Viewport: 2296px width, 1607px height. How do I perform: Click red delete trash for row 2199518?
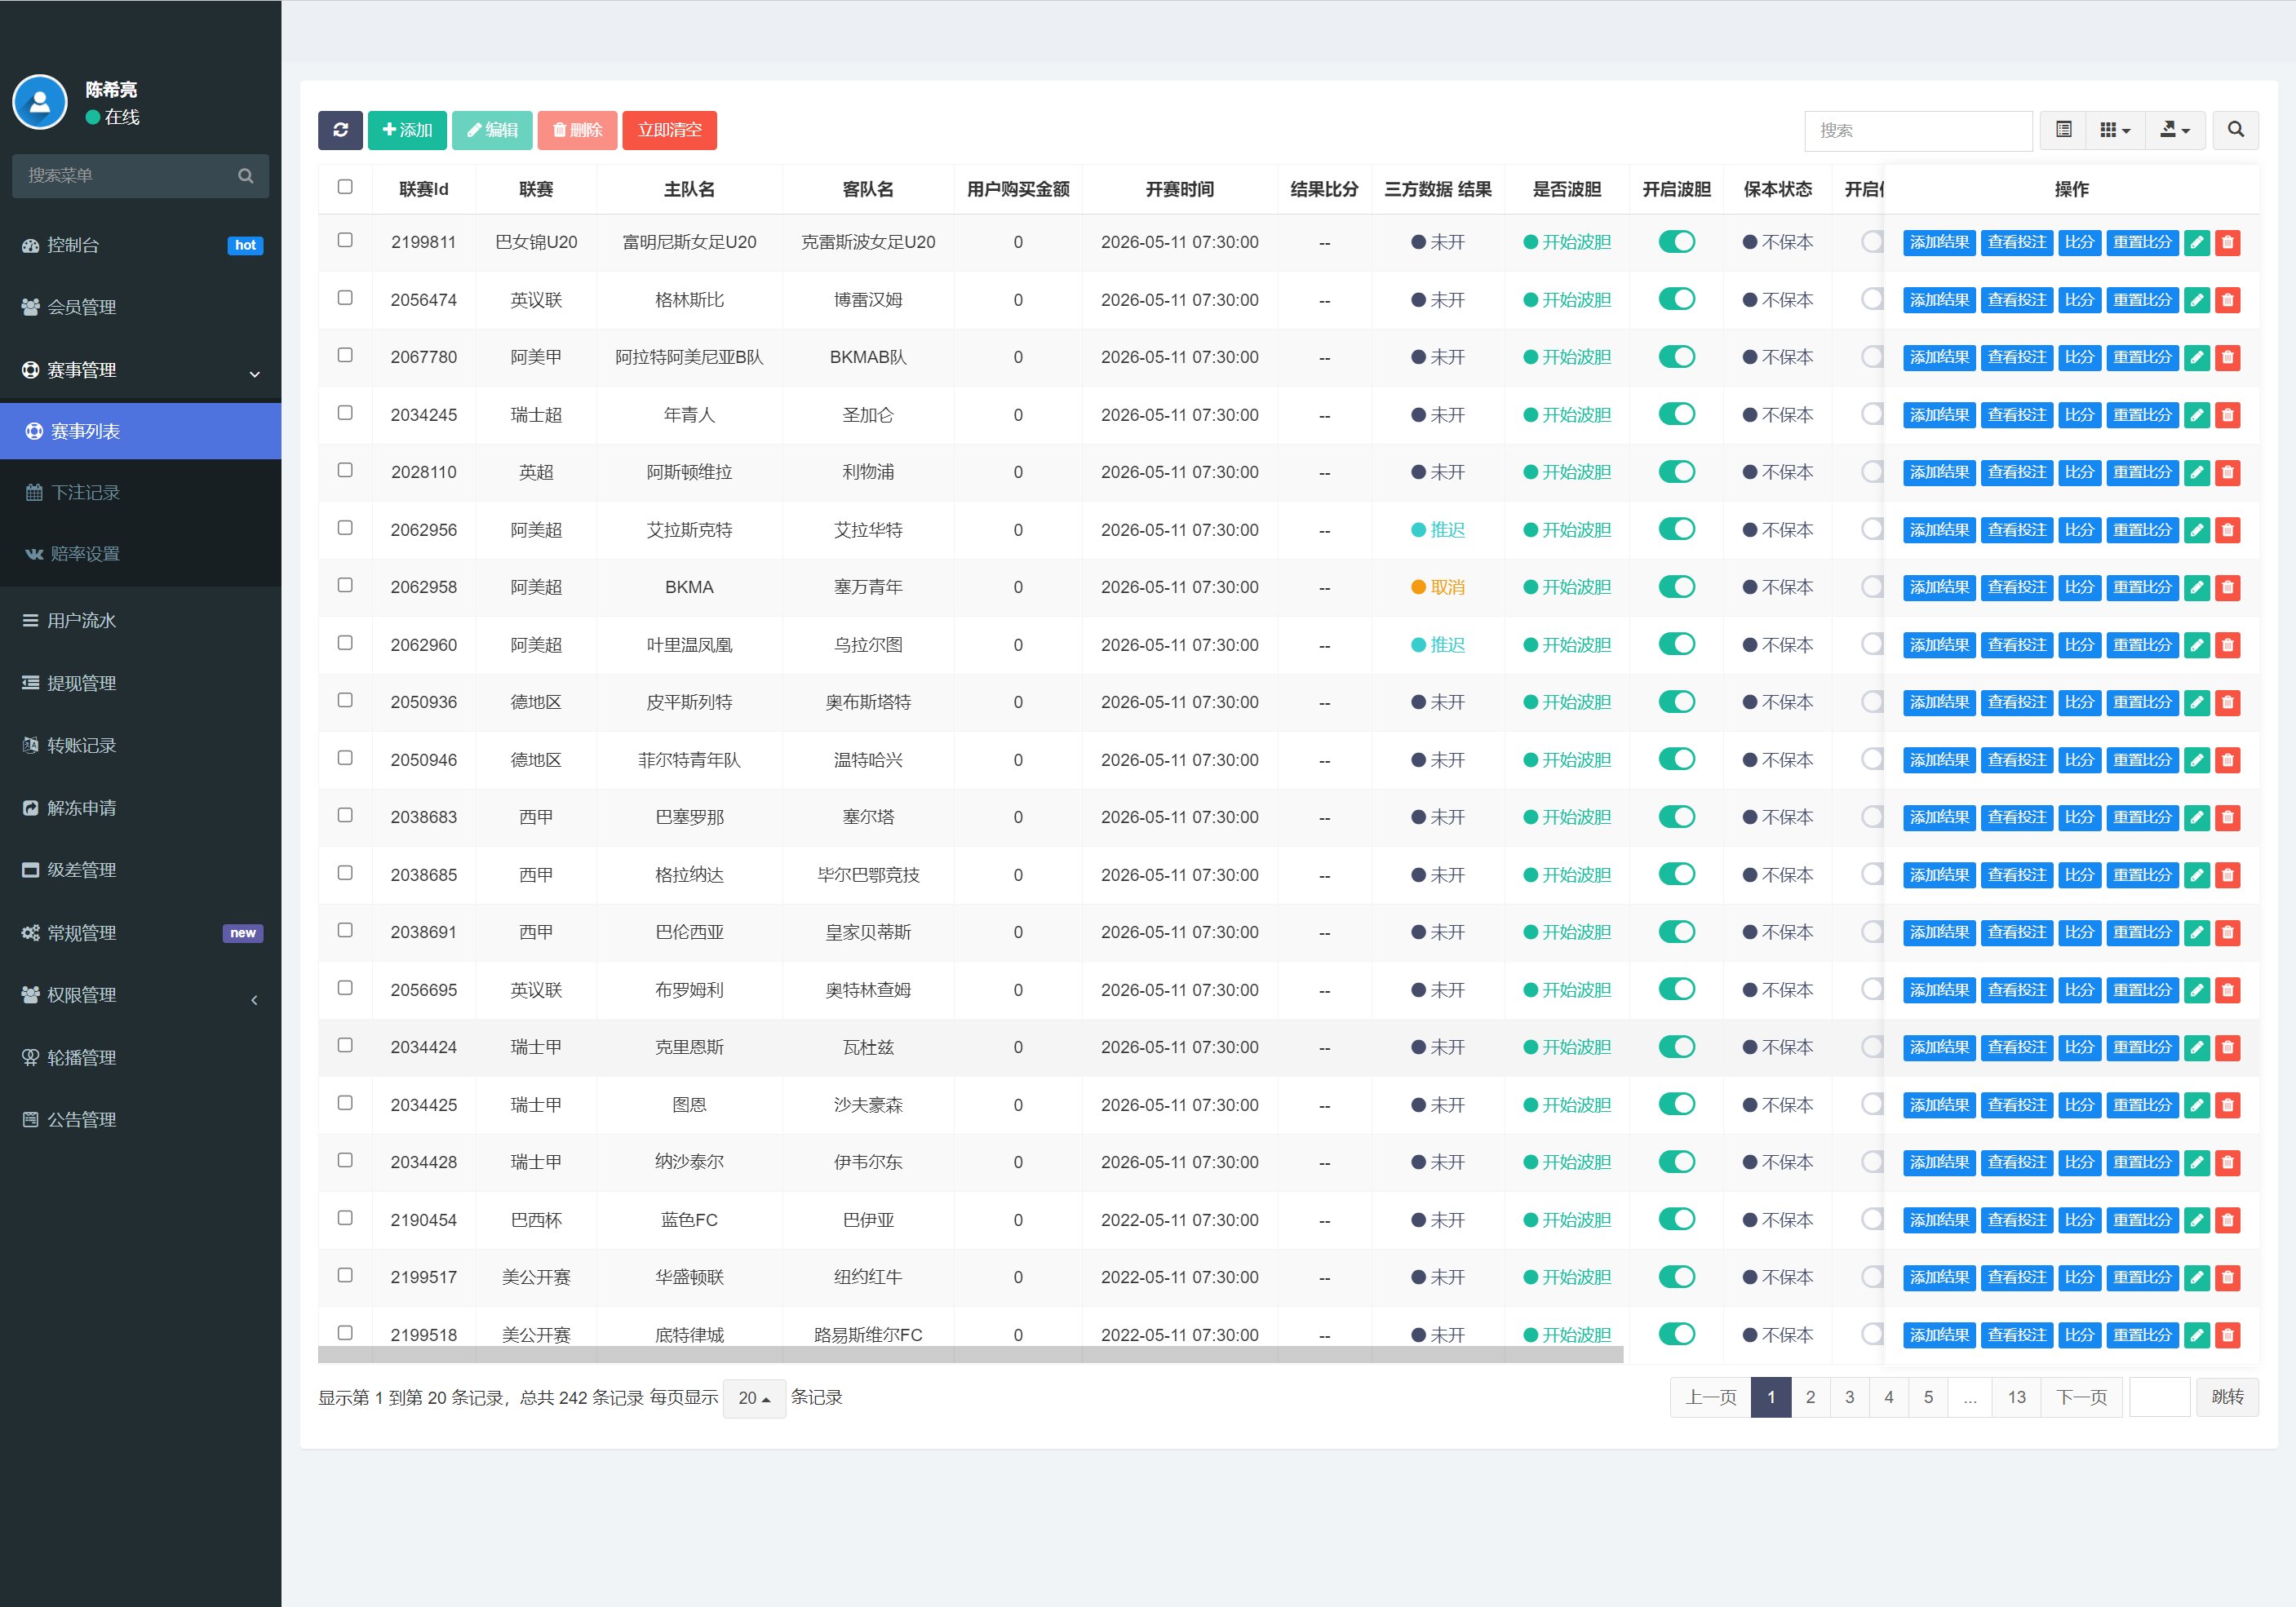point(2228,1335)
